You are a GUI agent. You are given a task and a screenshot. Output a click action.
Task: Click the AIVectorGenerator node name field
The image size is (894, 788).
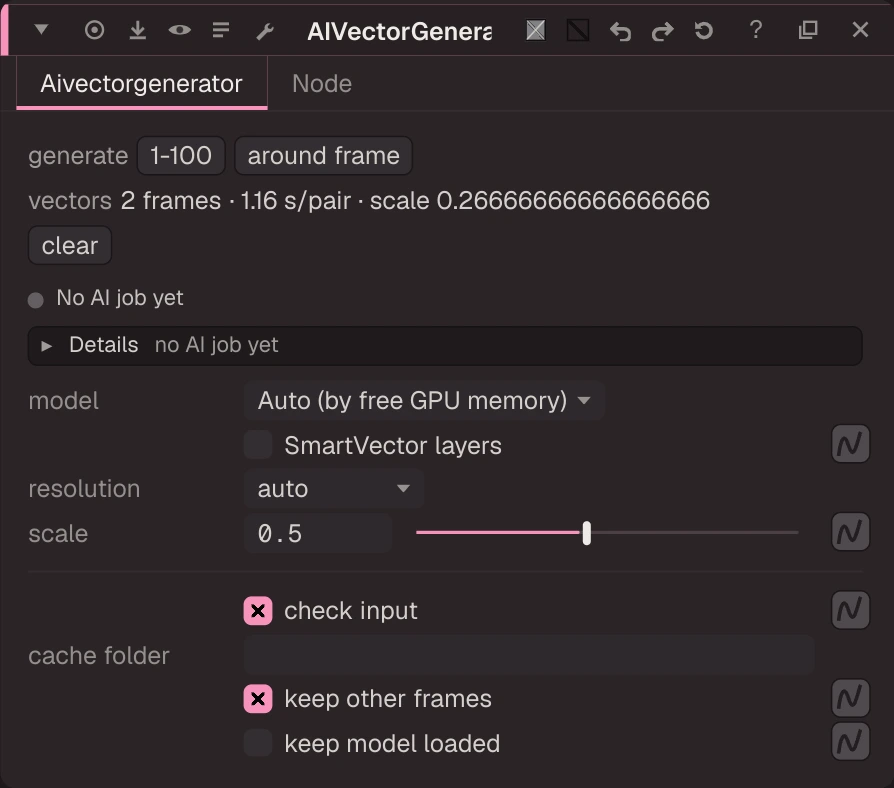click(x=400, y=31)
